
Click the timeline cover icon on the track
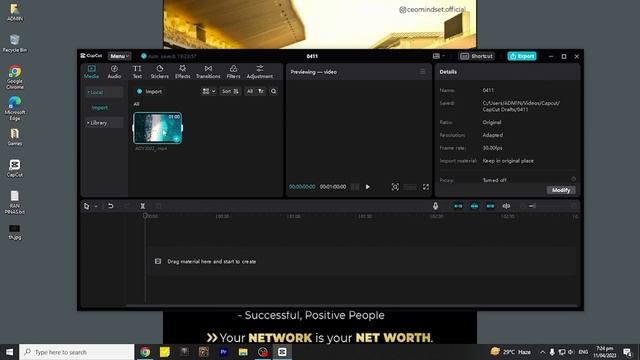point(158,261)
